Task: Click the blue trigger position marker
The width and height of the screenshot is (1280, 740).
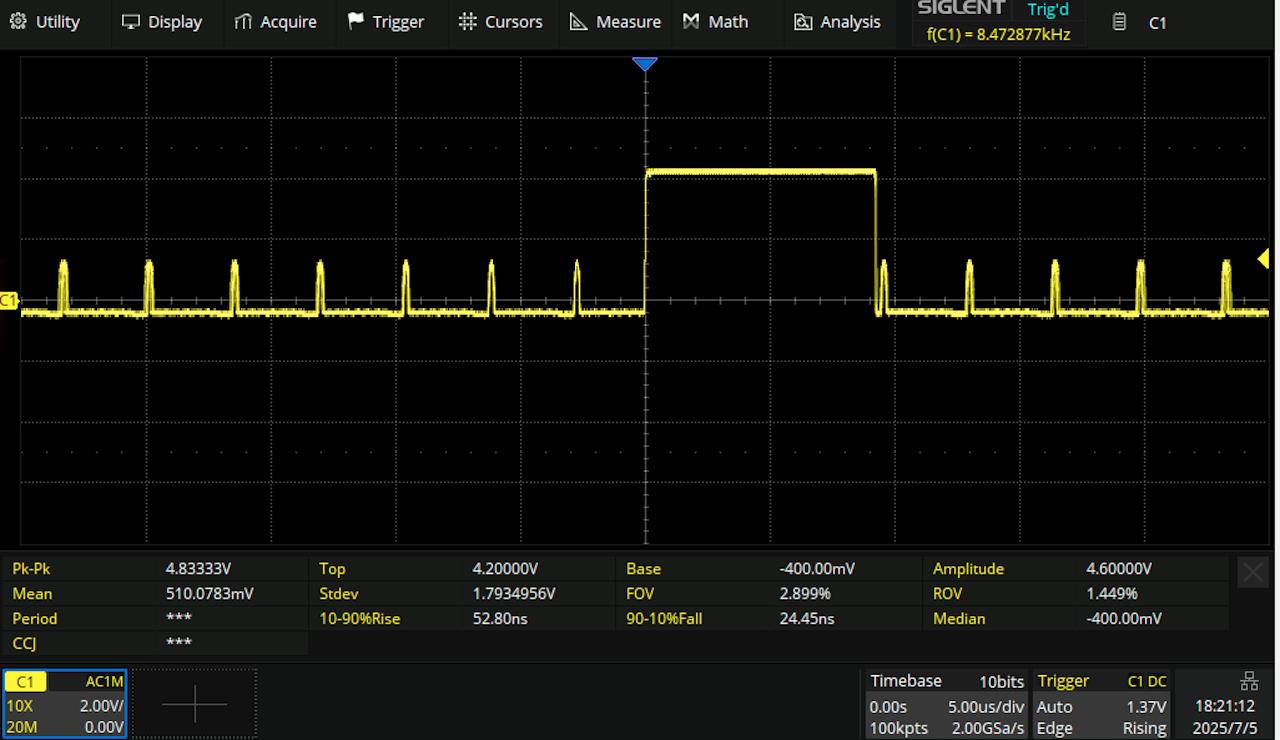Action: (645, 65)
